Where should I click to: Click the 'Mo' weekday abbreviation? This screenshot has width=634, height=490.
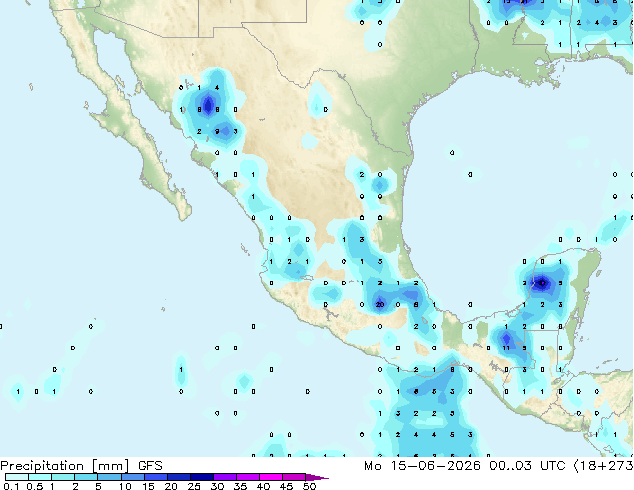point(373,466)
